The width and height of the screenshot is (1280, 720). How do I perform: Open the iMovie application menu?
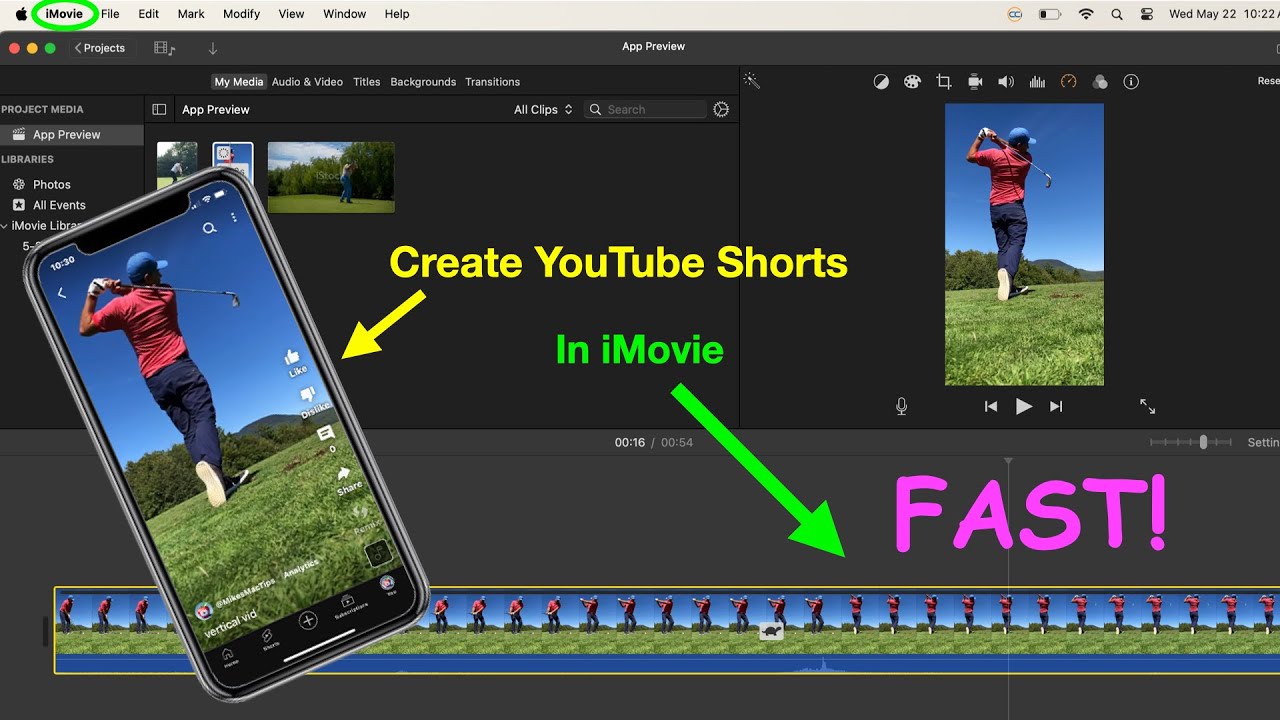tap(64, 14)
